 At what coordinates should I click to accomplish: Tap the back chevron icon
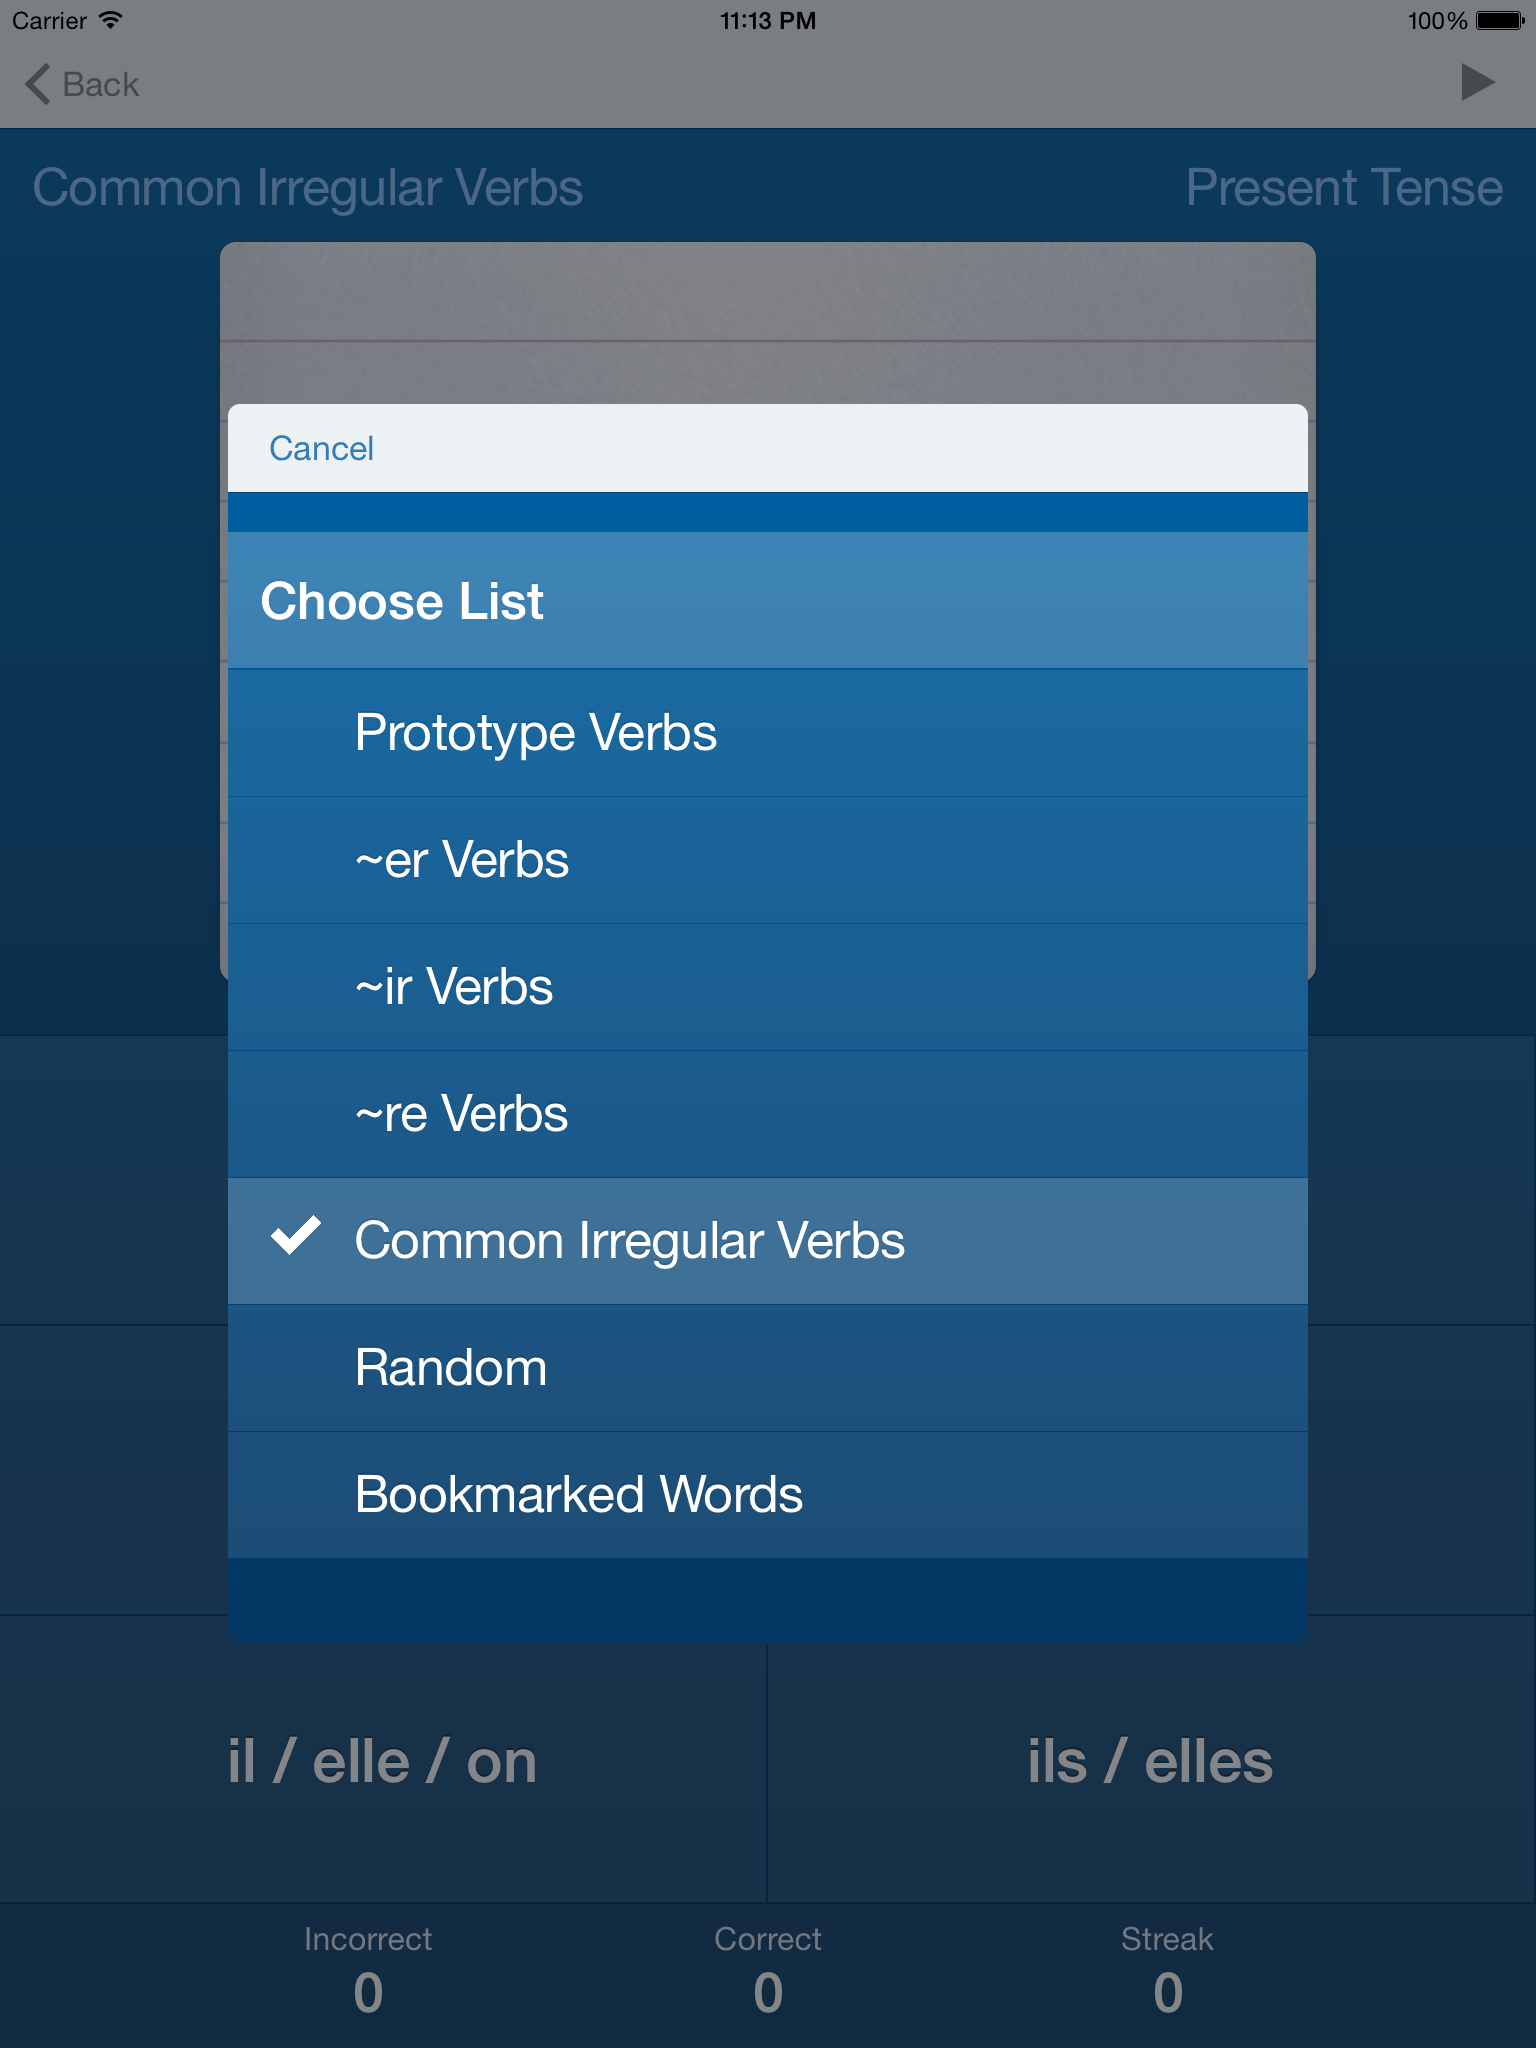38,84
